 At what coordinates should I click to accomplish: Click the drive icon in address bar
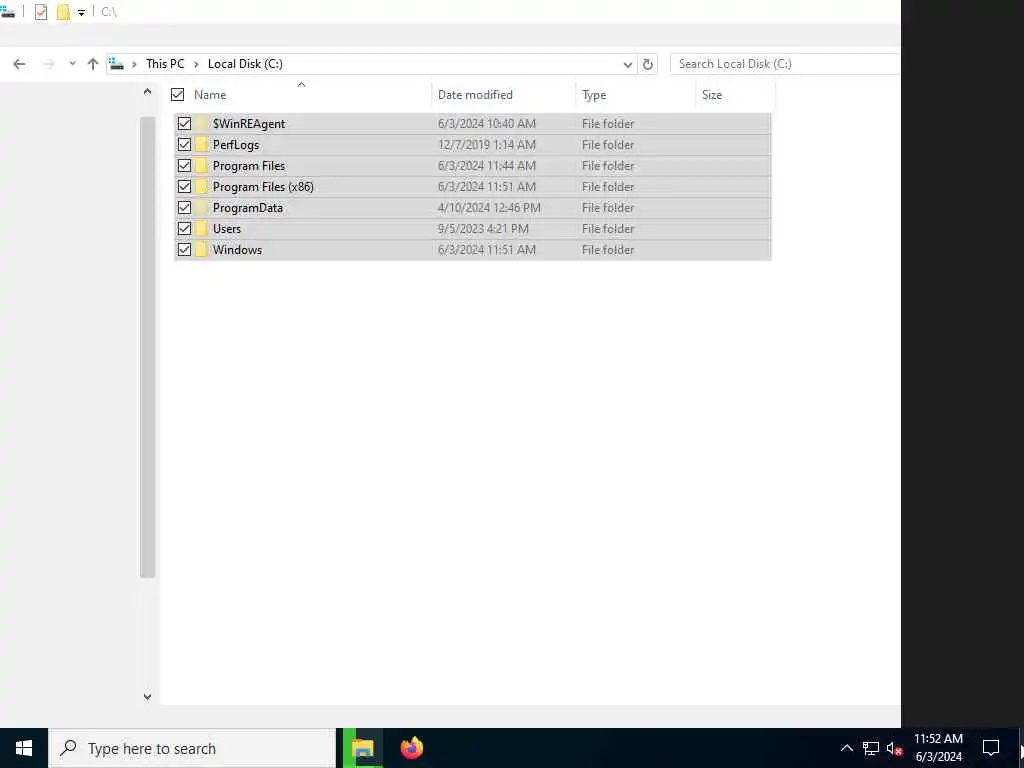click(x=117, y=64)
